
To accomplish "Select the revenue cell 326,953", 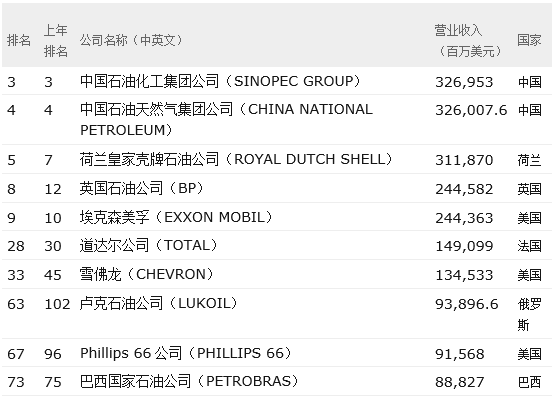I will tap(464, 82).
